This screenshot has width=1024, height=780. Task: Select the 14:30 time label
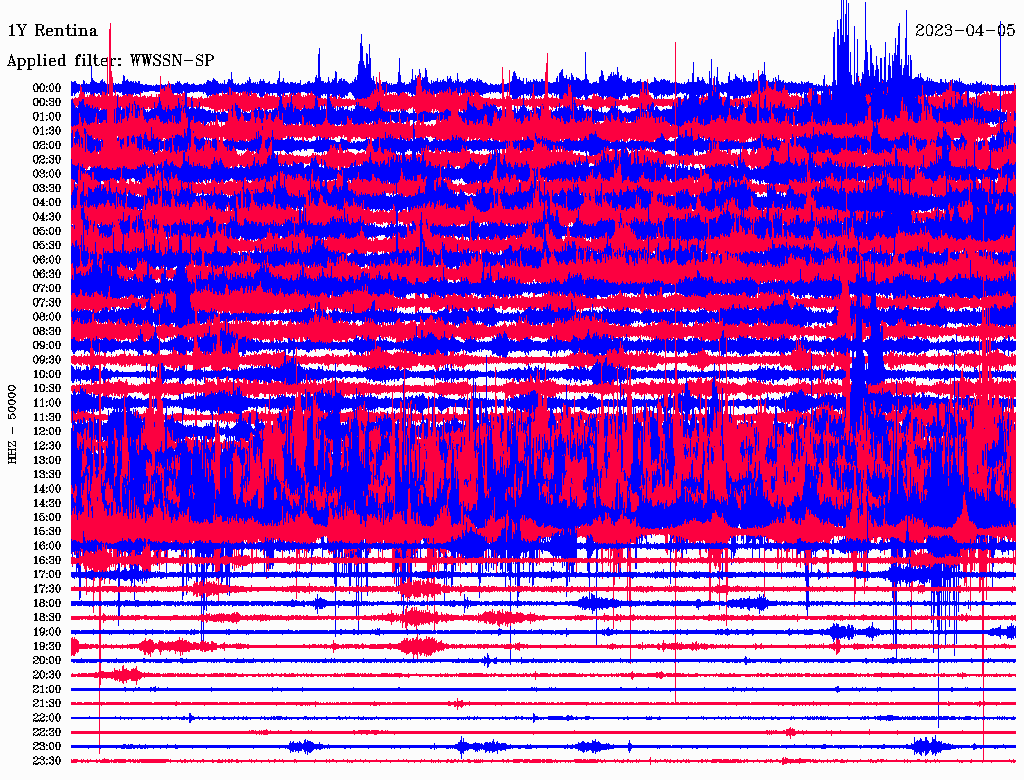tap(47, 504)
